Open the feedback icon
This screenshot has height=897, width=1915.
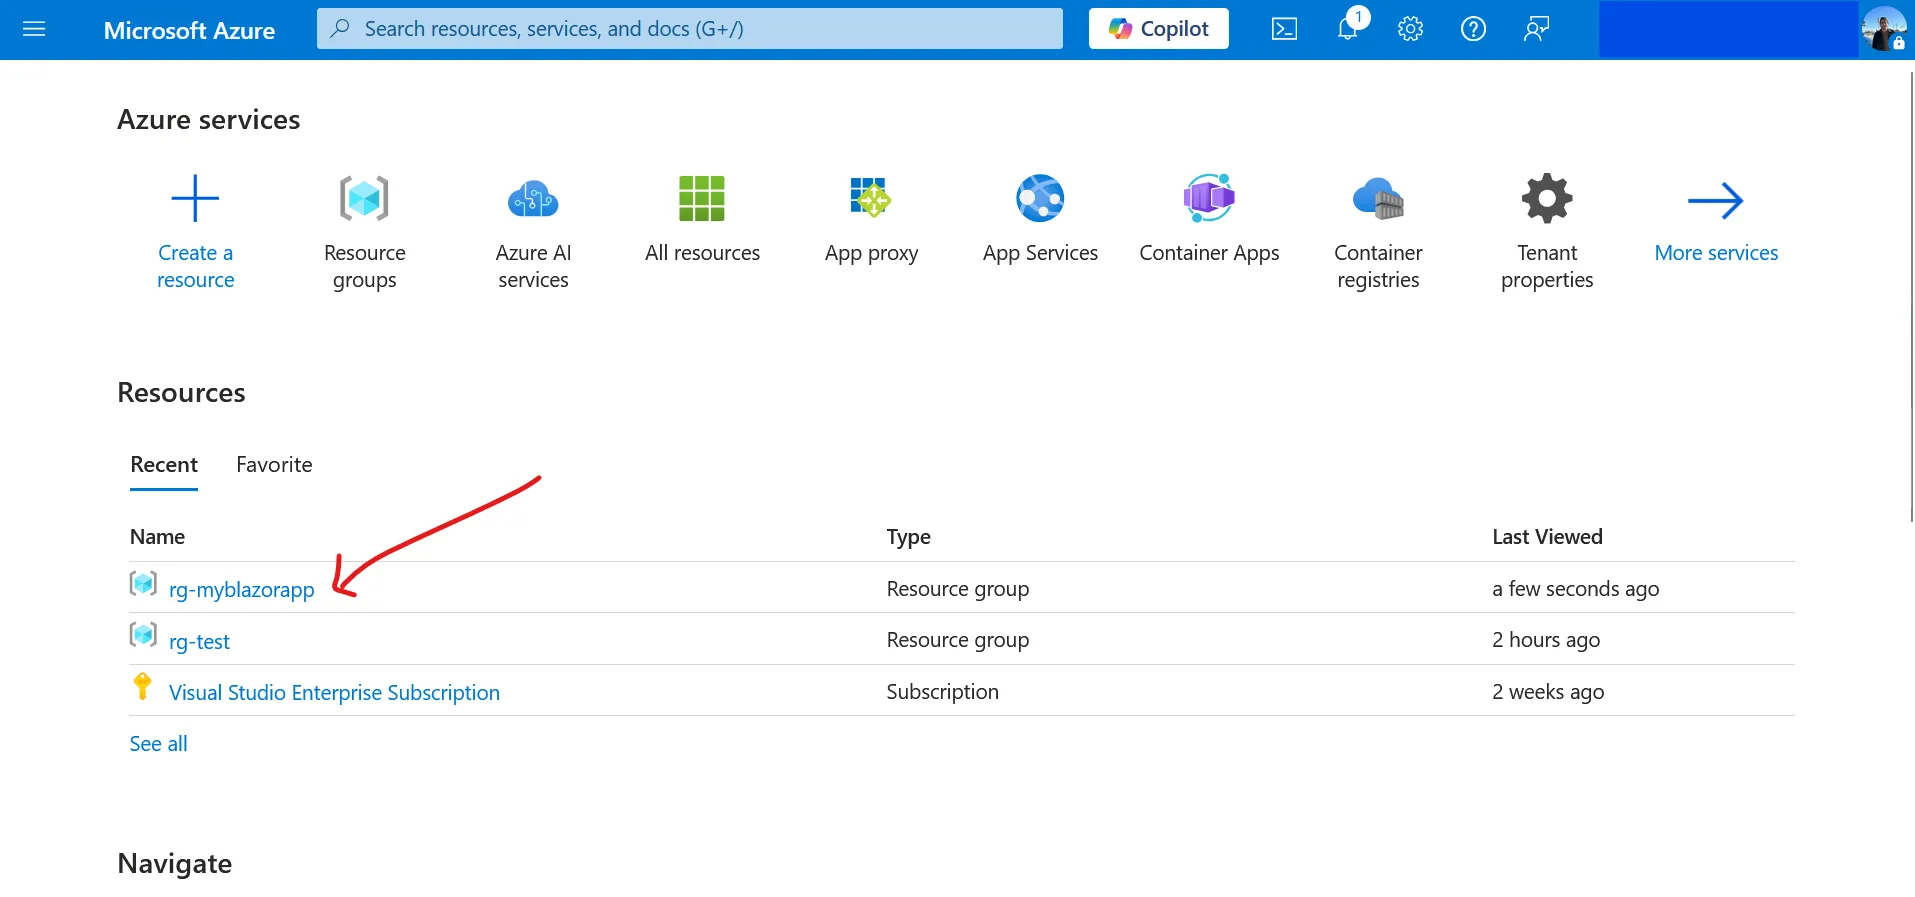tap(1536, 29)
